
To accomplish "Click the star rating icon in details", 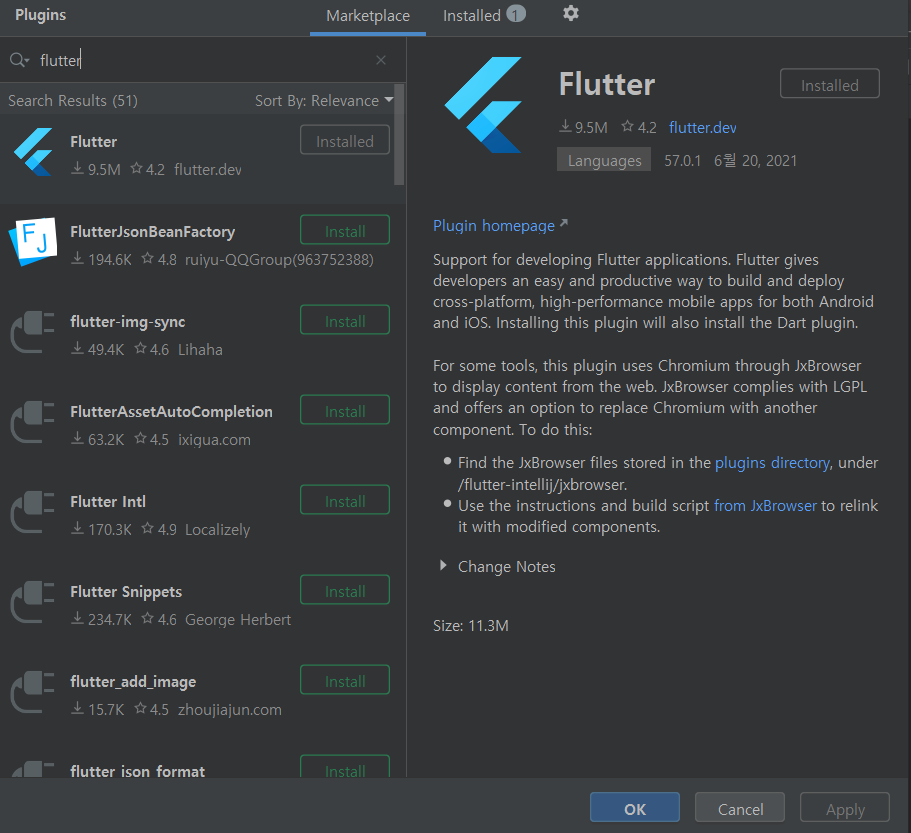I will click(627, 126).
